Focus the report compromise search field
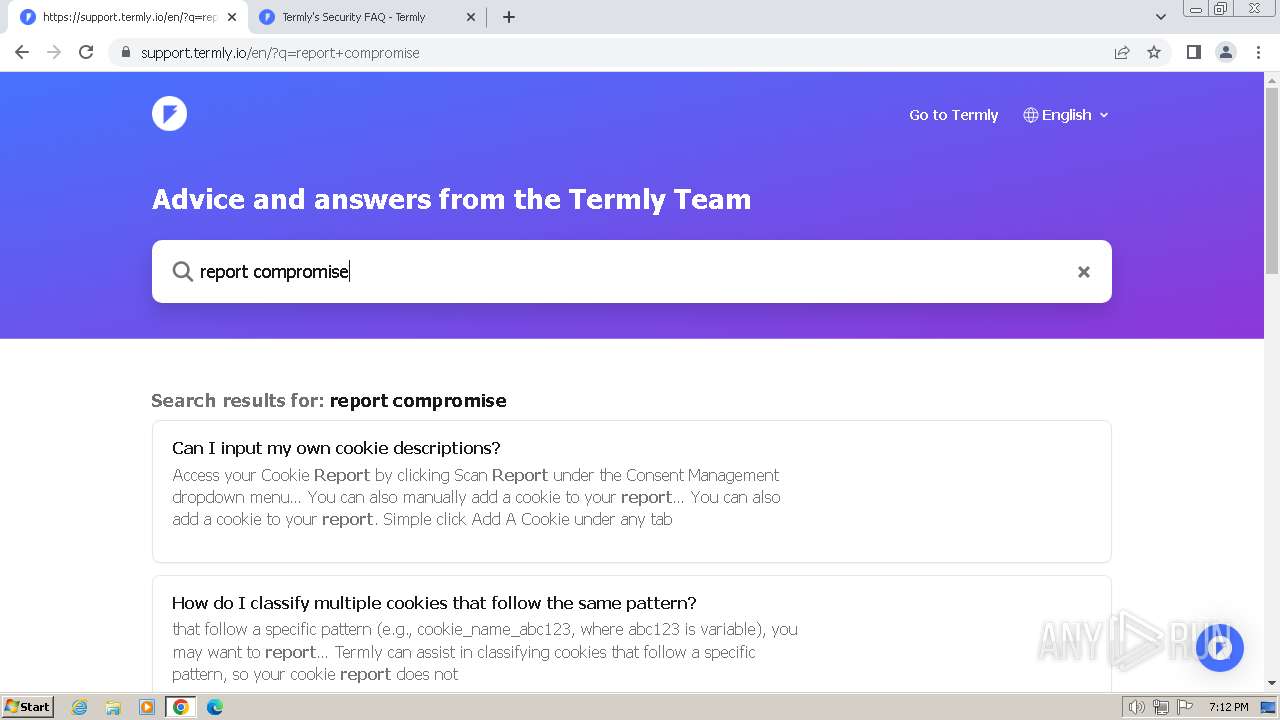The height and width of the screenshot is (720, 1280). pyautogui.click(x=632, y=271)
